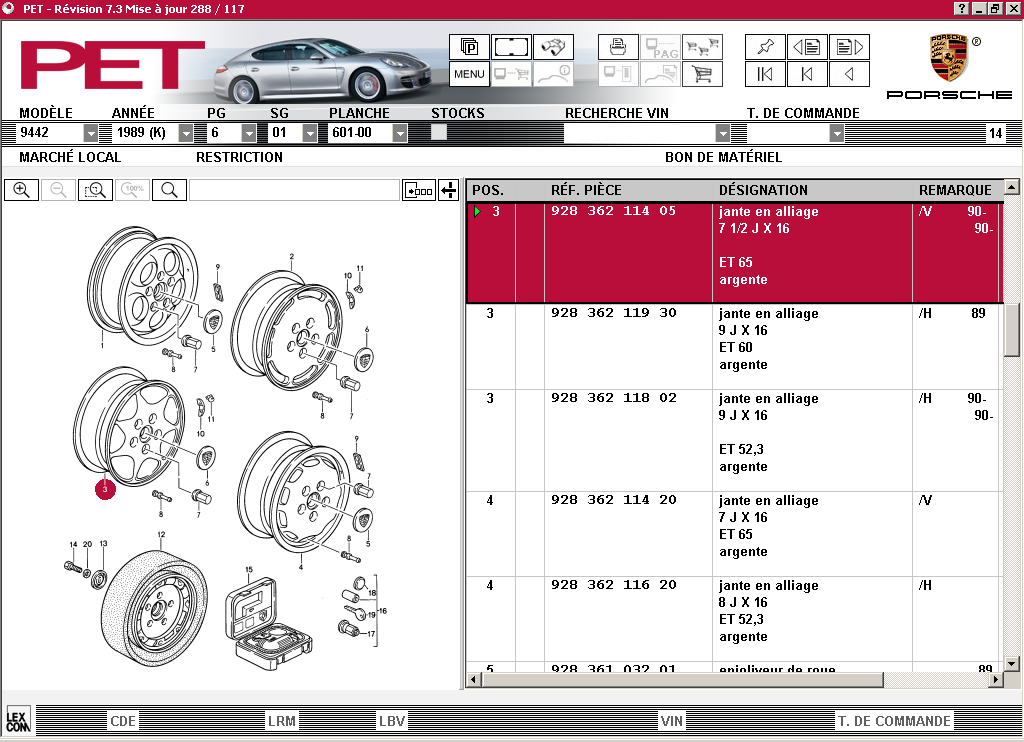Click the double-bar jump-to-first arrow
The height and width of the screenshot is (742, 1024).
pyautogui.click(x=765, y=74)
